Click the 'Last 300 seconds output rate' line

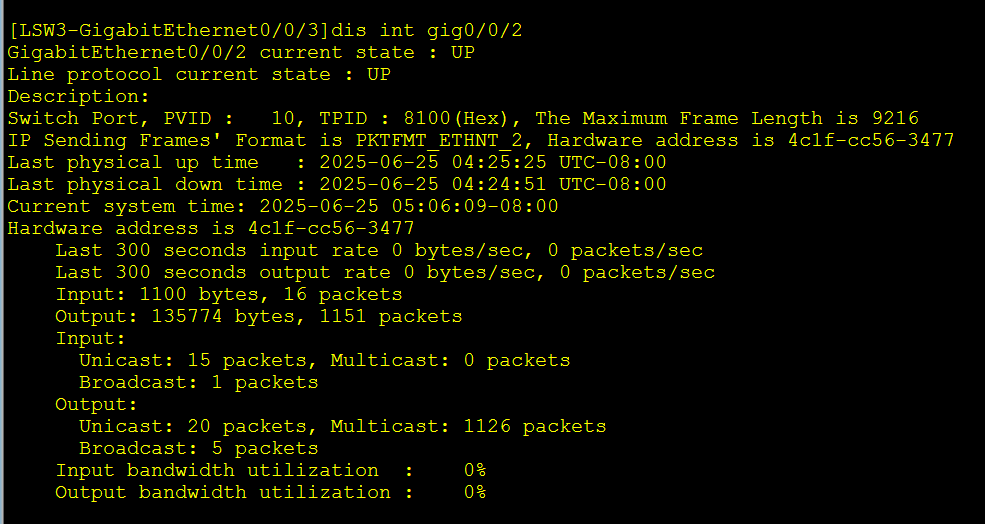(385, 273)
